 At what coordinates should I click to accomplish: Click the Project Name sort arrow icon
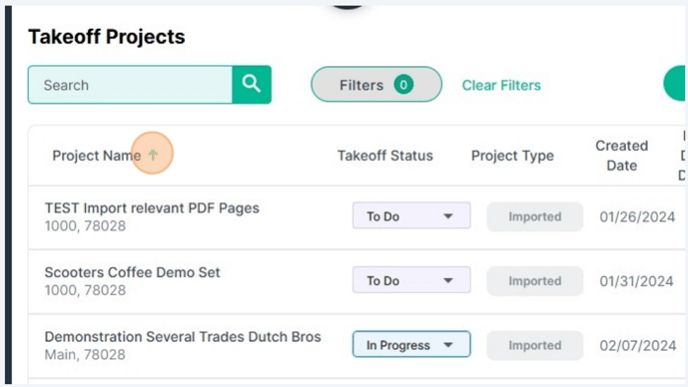point(153,154)
